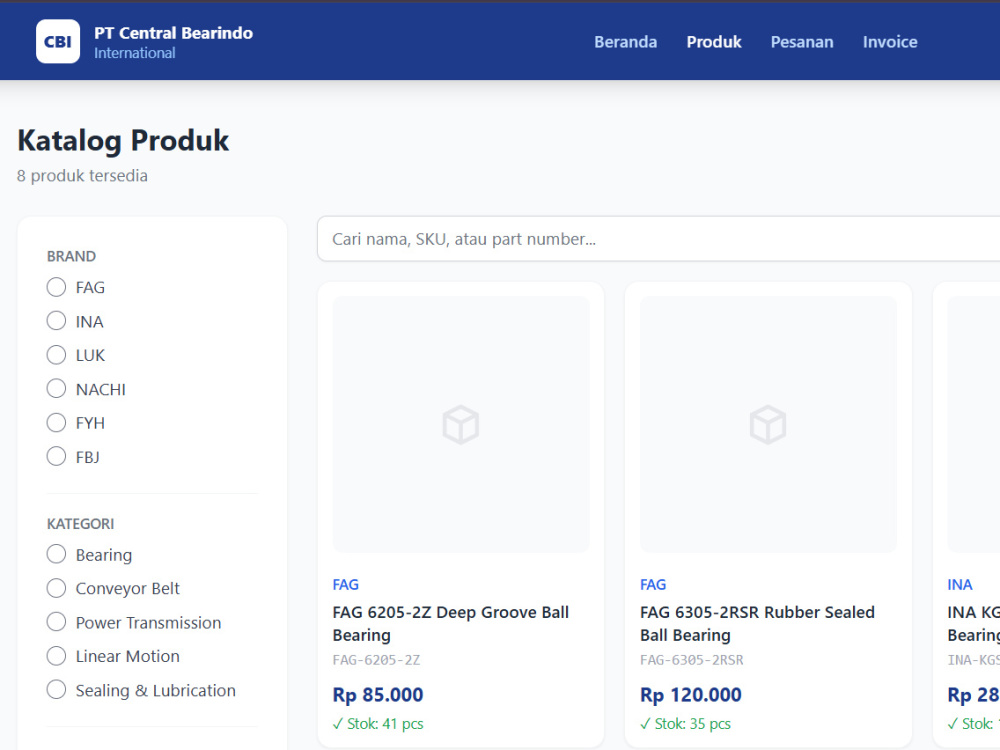
Task: Click the KATEGORI section label
Action: [80, 524]
